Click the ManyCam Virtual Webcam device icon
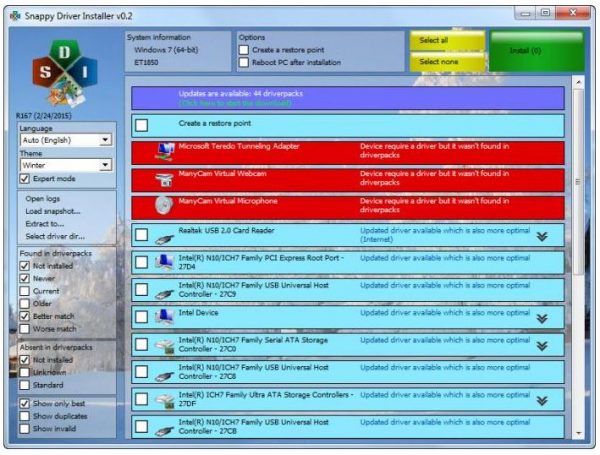The width and height of the screenshot is (600, 455). pos(165,179)
